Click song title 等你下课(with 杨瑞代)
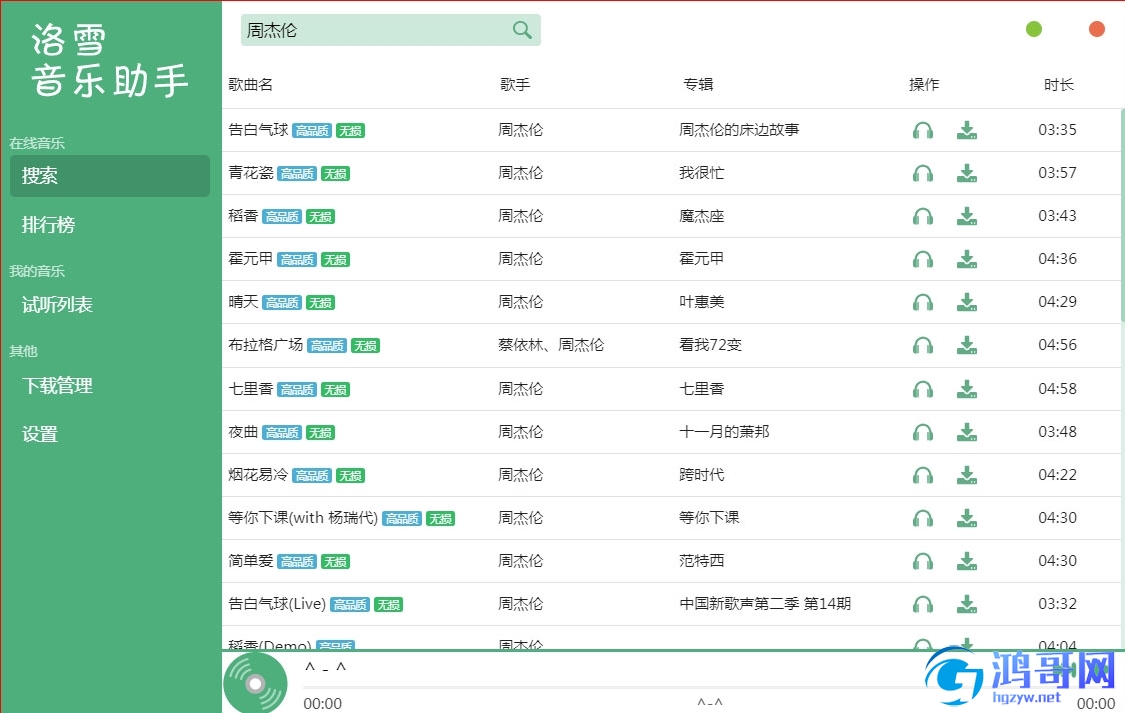Screen dimensions: 1125x713 [x=303, y=518]
